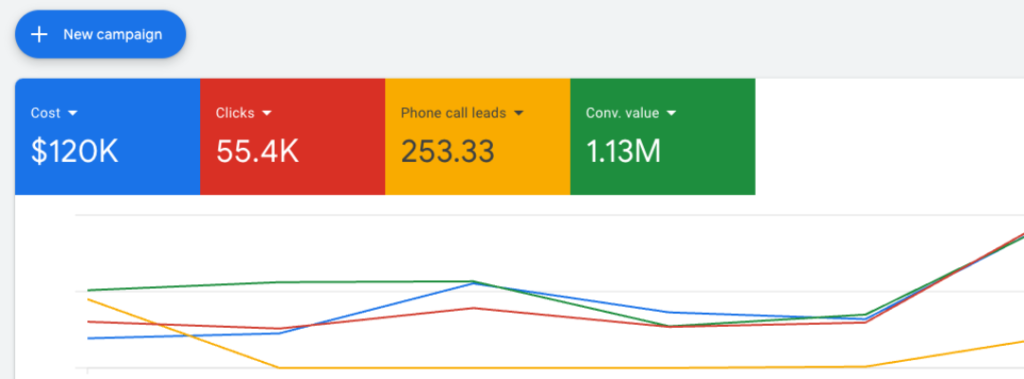This screenshot has width=1024, height=379.
Task: Click the New campaign button
Action: (101, 34)
